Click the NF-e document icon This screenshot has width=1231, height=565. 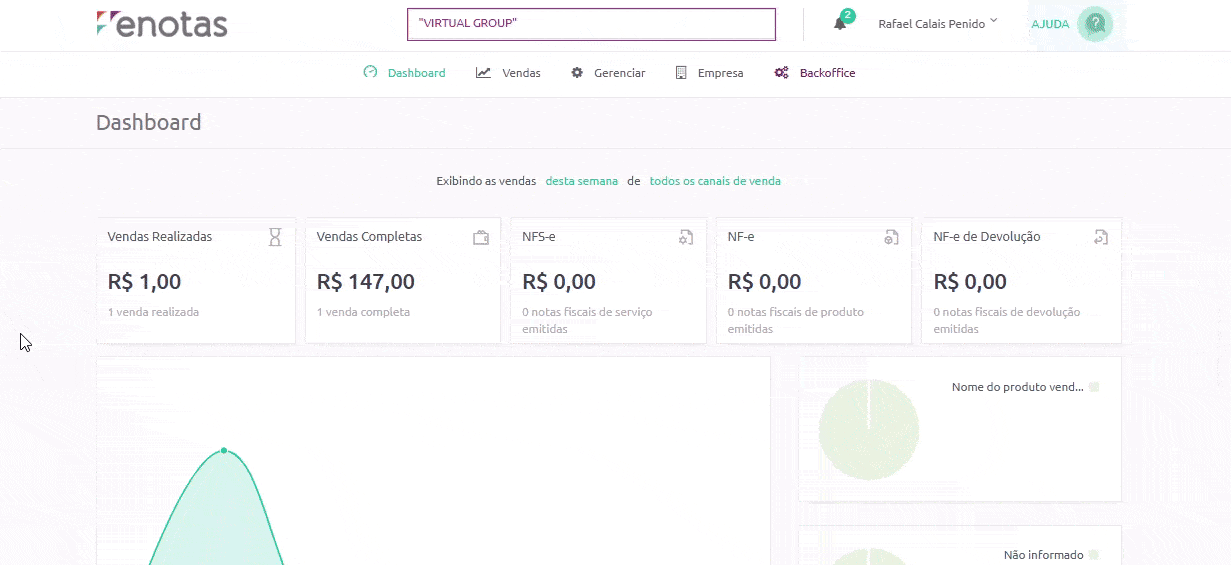(x=891, y=237)
